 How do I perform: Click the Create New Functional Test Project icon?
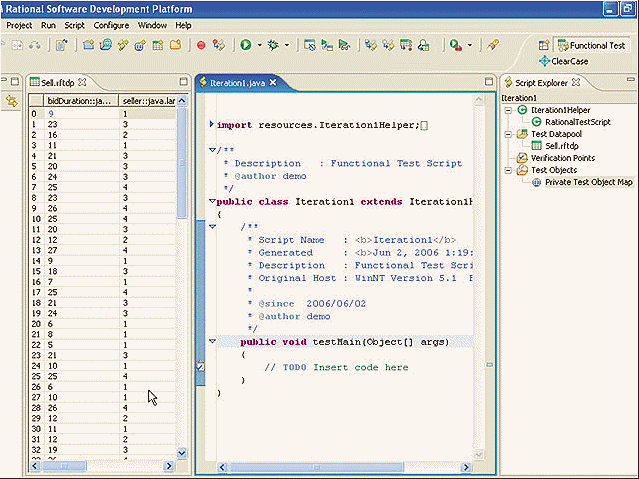(x=88, y=45)
